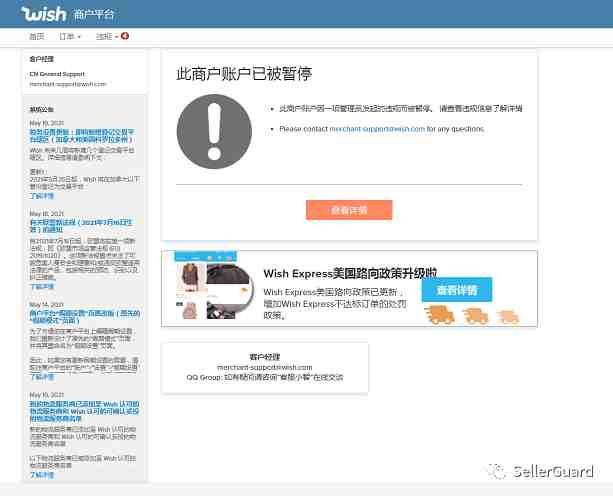
Task: Click the red notification badge showing 4
Action: point(125,36)
